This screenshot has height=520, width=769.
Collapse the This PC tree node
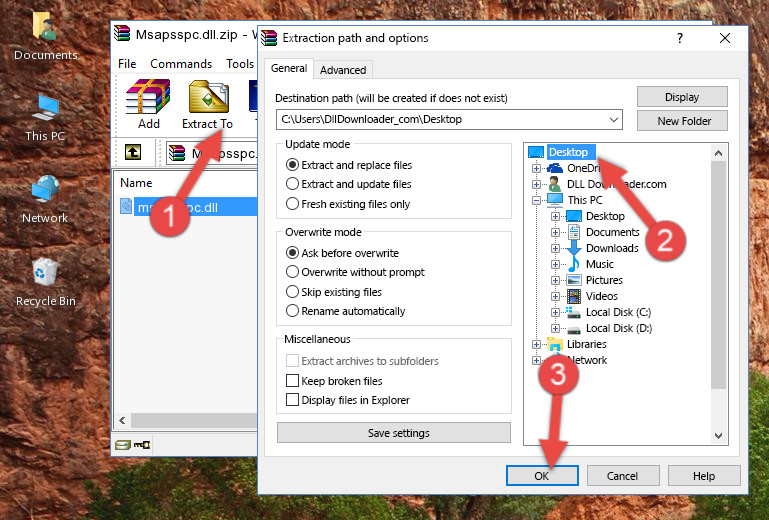pos(536,200)
